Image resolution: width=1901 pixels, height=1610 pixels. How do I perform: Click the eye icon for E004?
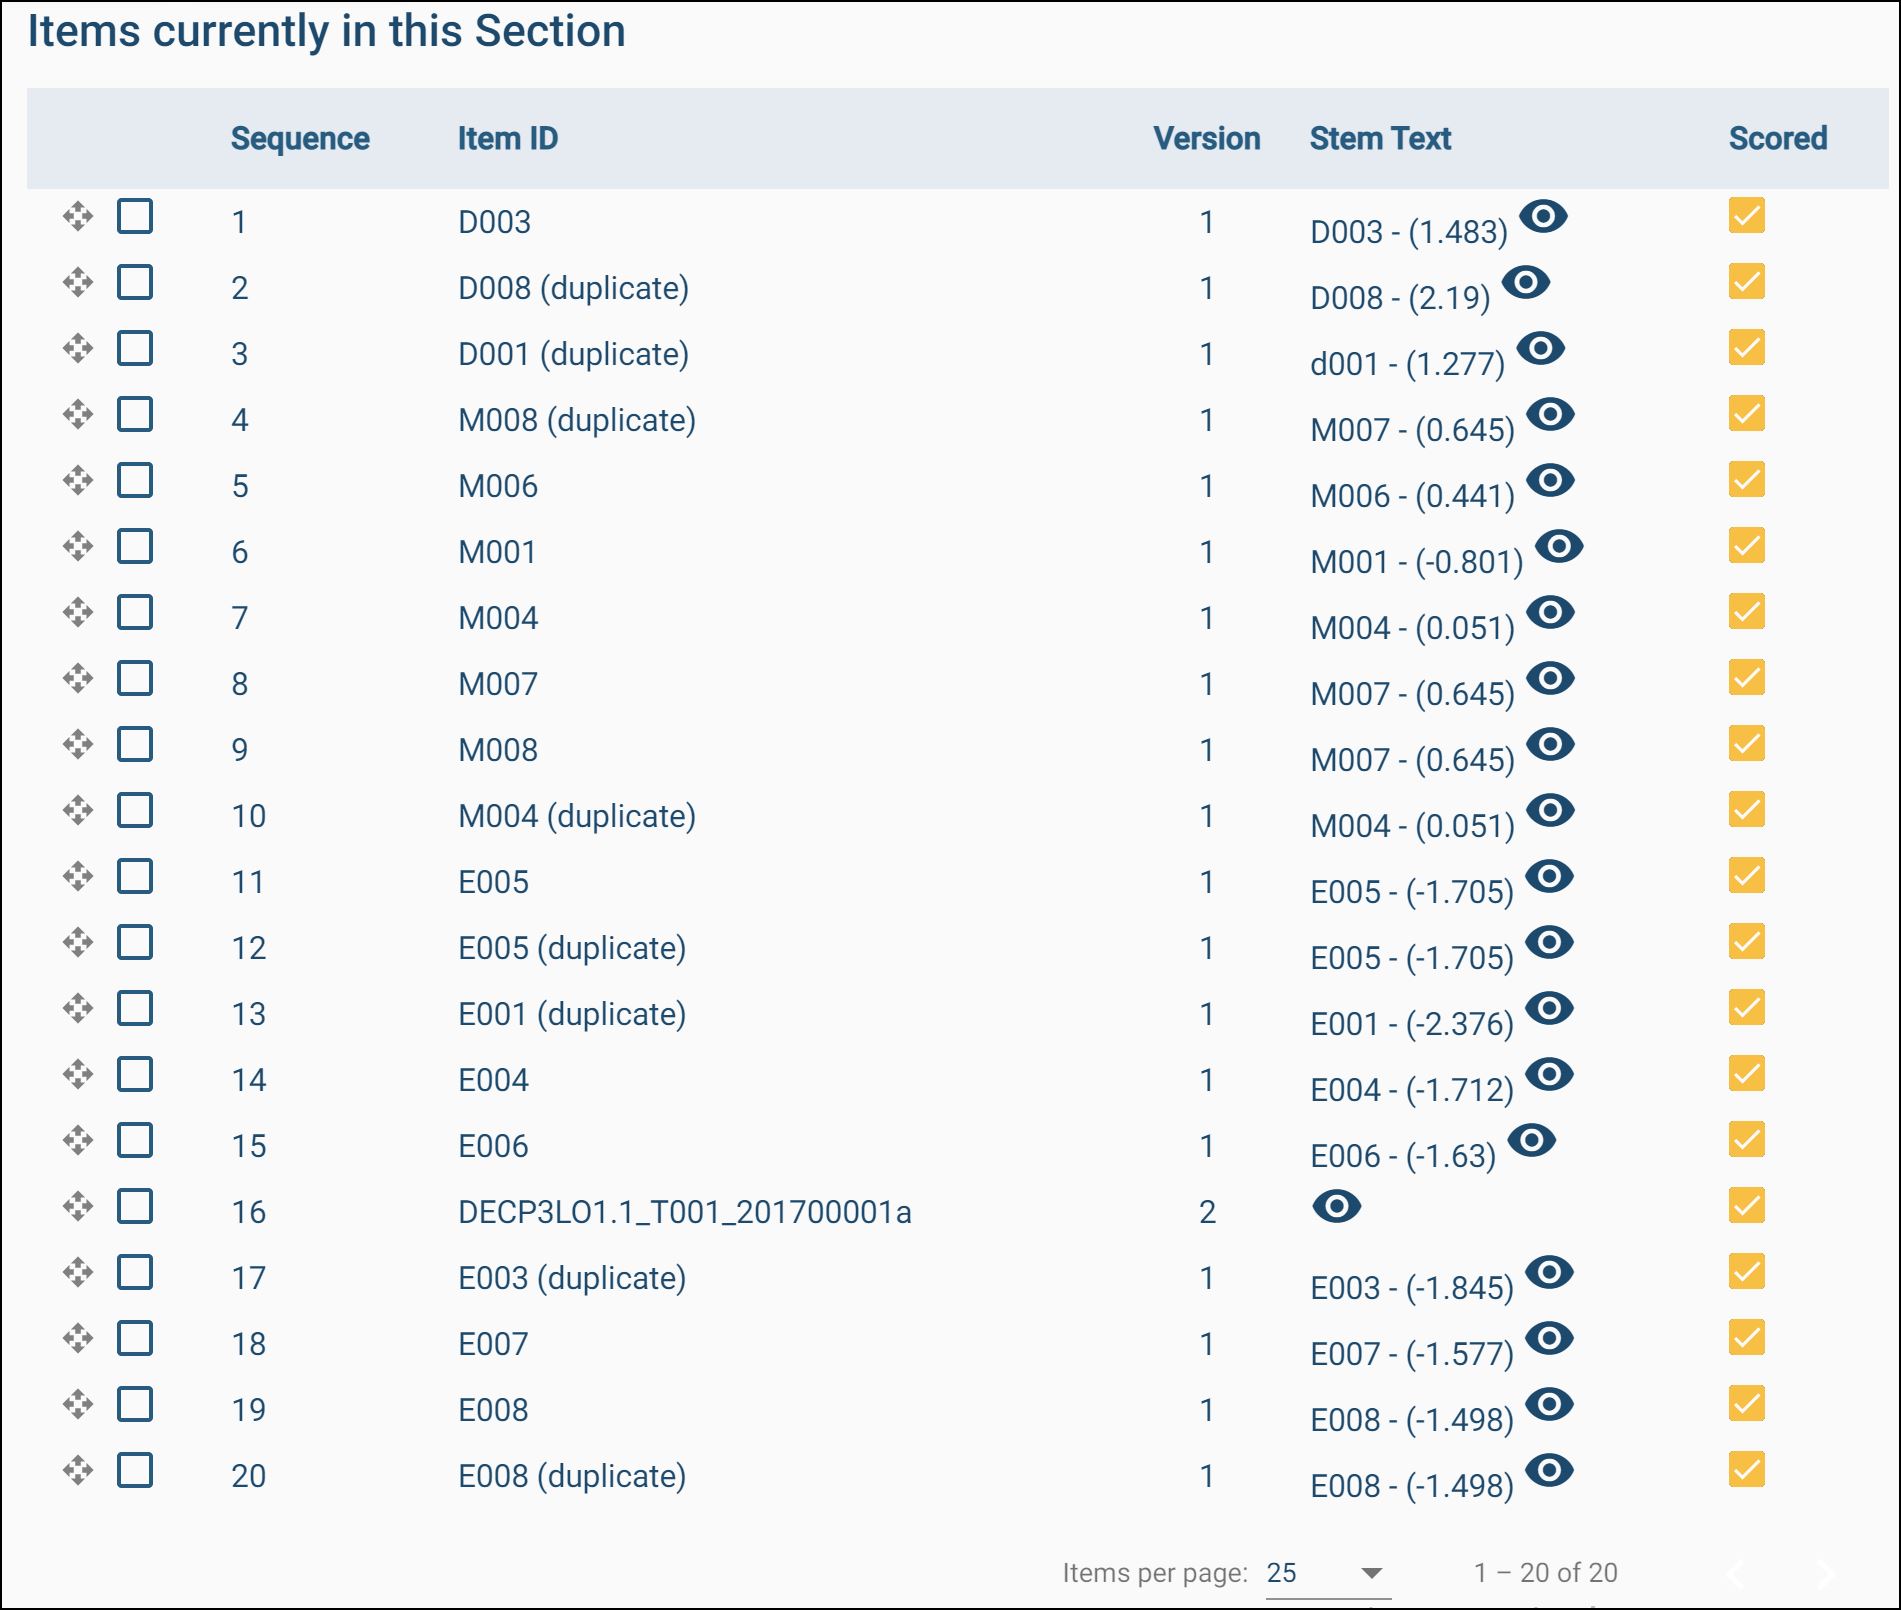(1549, 1074)
